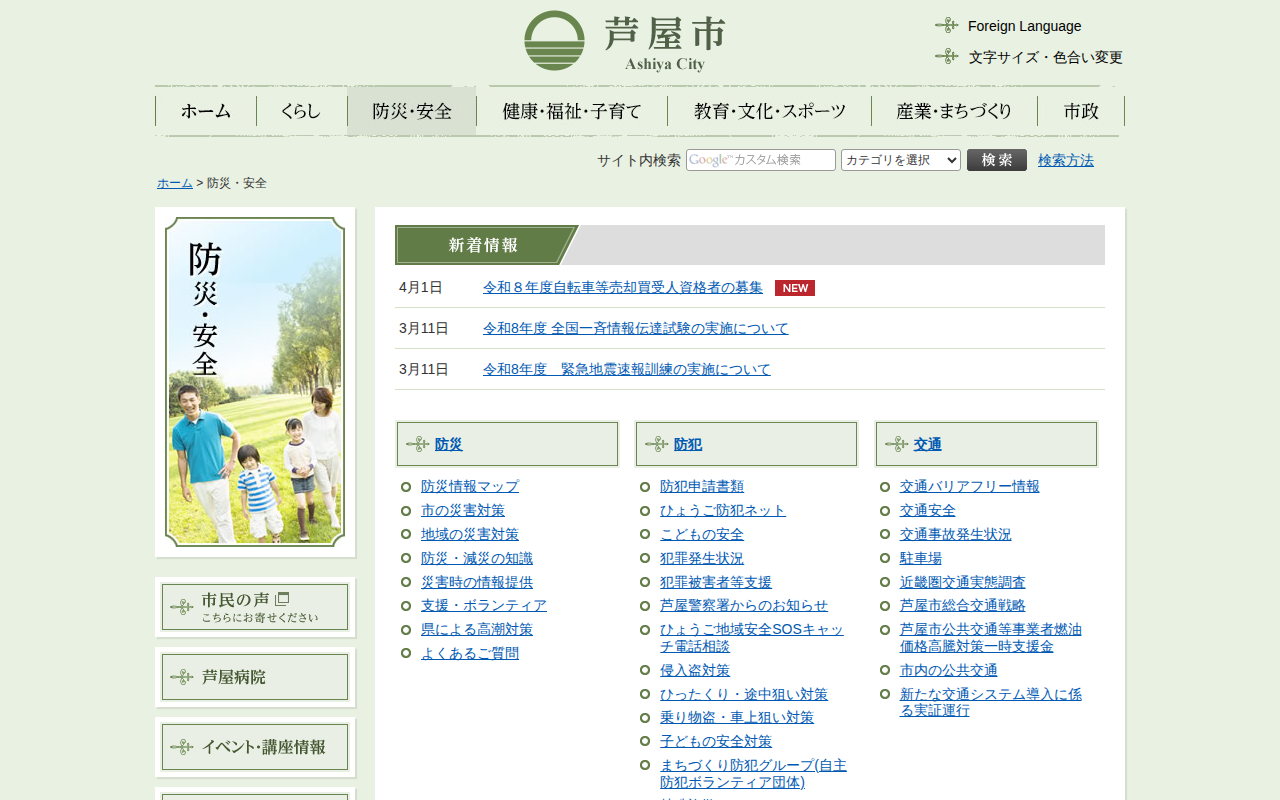
Task: Open the 交通 category heading
Action: 928,444
